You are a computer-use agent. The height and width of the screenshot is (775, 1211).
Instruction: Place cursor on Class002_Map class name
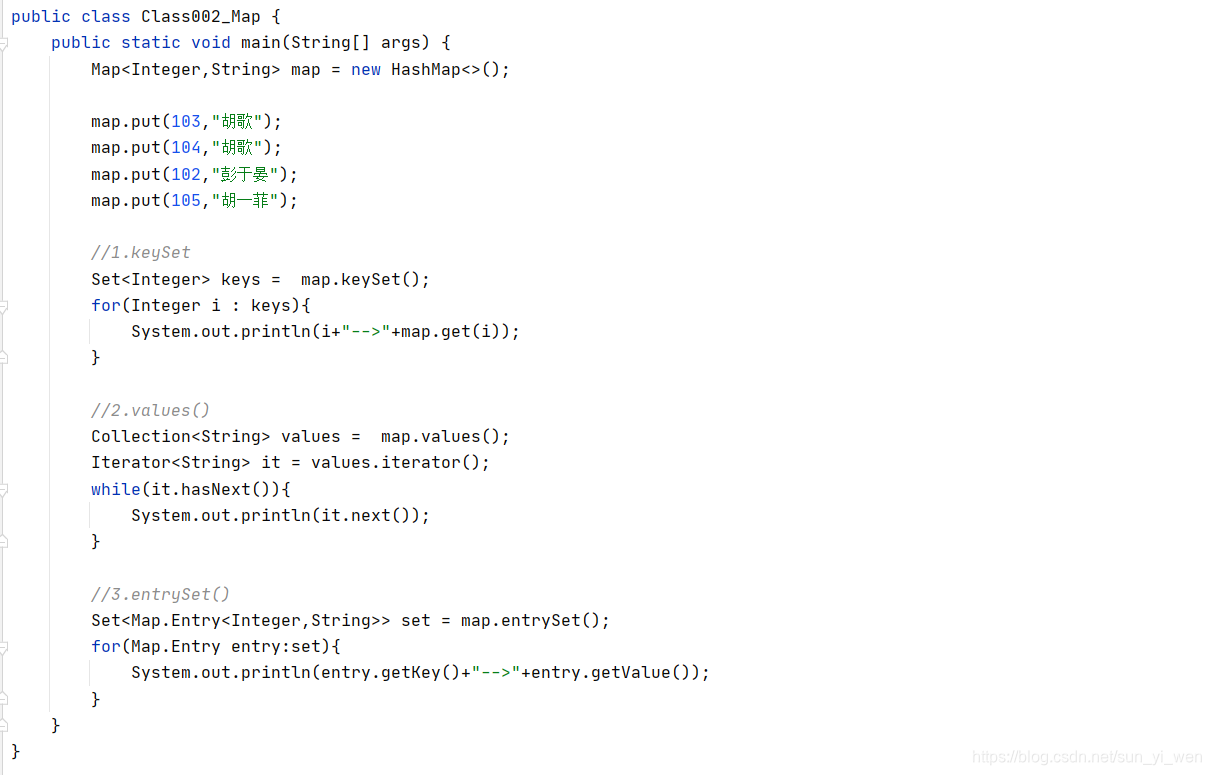200,17
